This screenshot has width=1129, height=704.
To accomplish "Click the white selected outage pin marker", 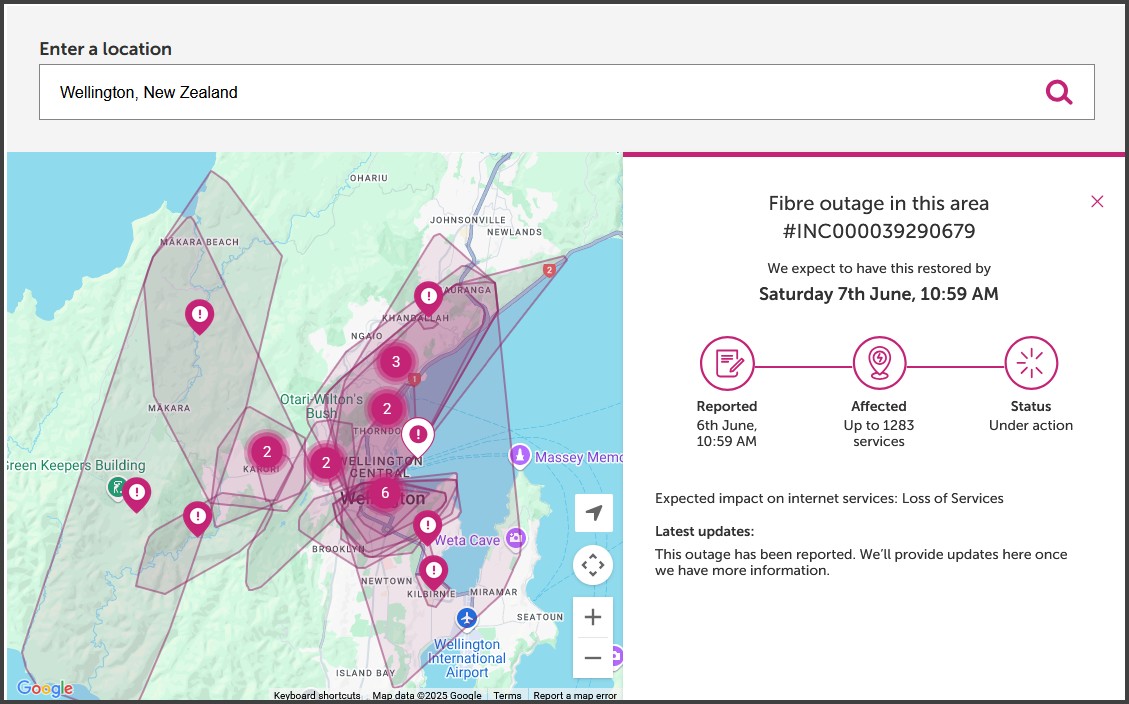I will (418, 435).
